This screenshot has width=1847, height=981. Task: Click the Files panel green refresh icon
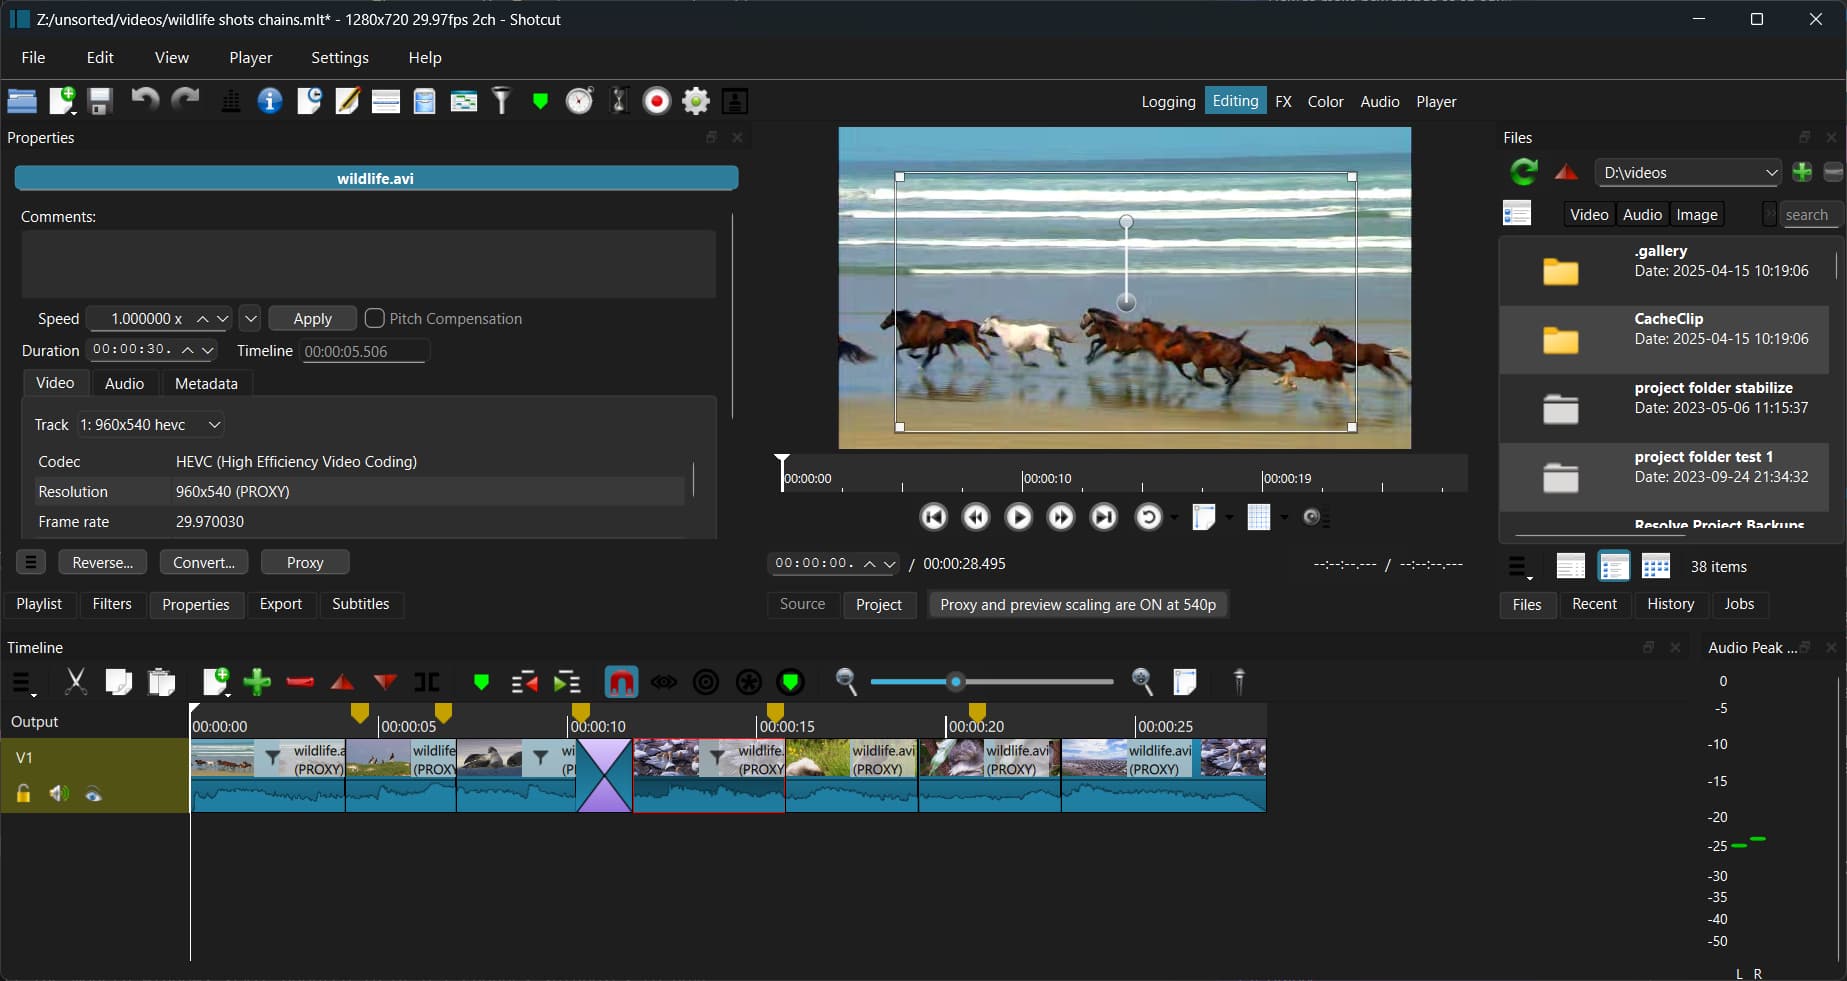tap(1524, 172)
